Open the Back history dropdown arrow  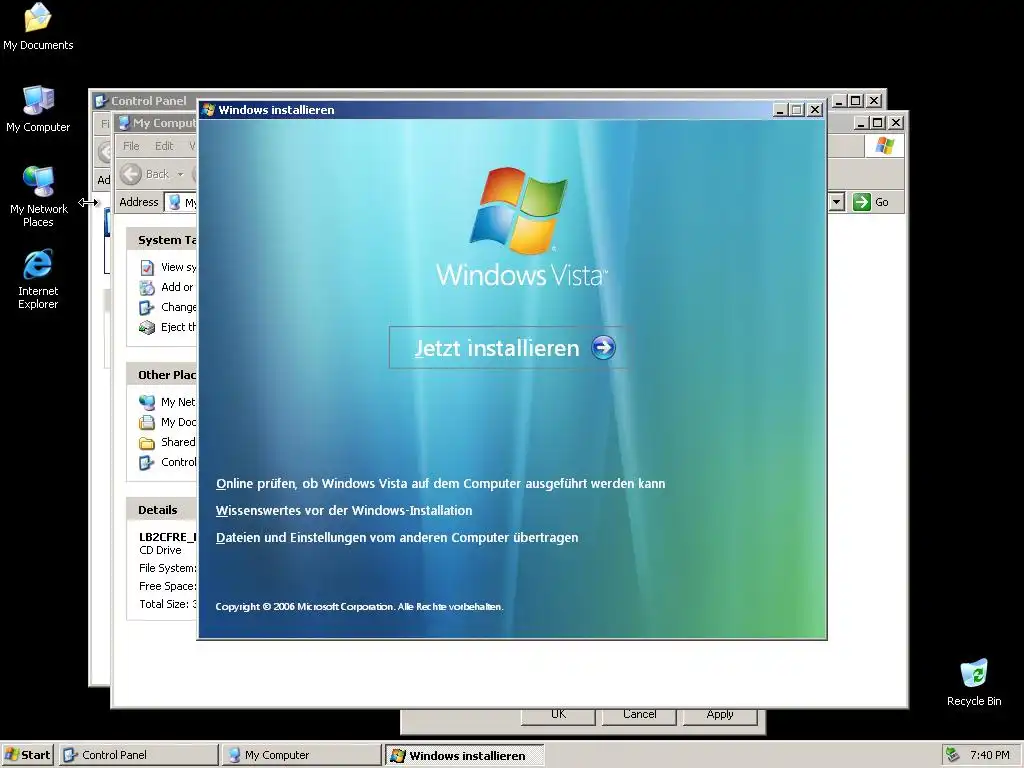point(180,174)
